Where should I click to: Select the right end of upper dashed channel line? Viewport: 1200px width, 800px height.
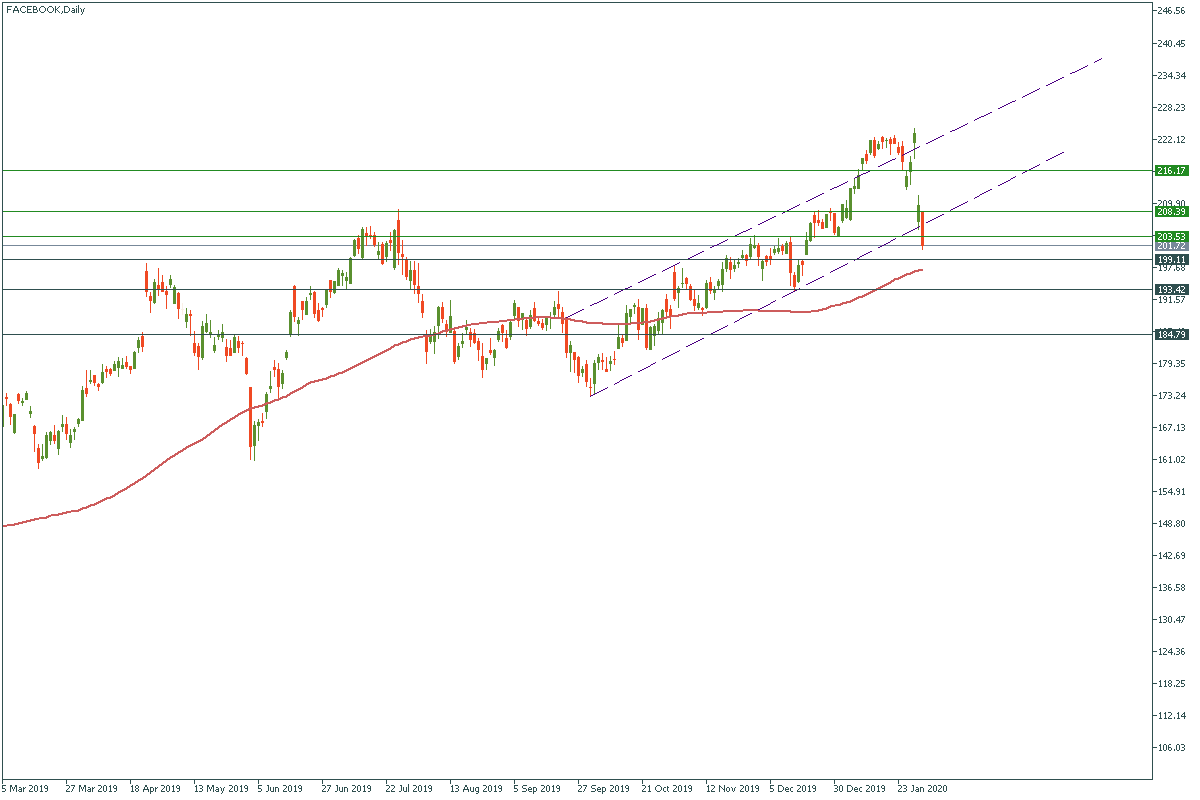(x=1102, y=58)
